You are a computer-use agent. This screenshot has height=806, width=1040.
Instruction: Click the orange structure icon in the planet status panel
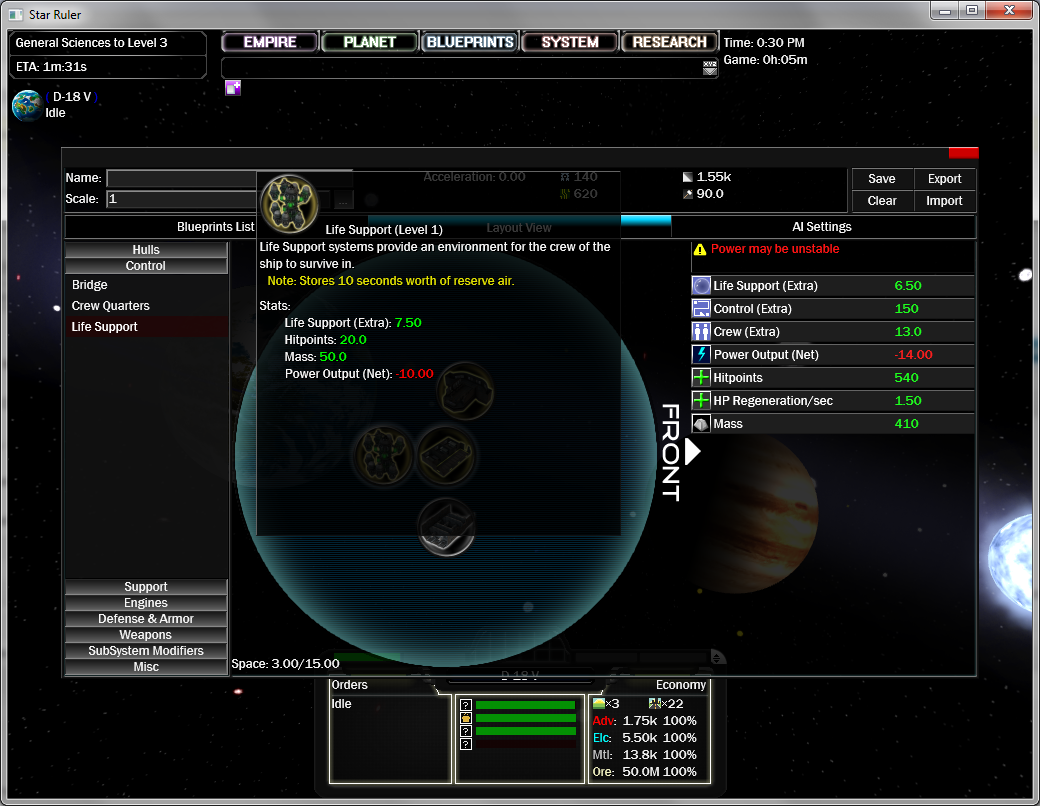click(x=466, y=718)
